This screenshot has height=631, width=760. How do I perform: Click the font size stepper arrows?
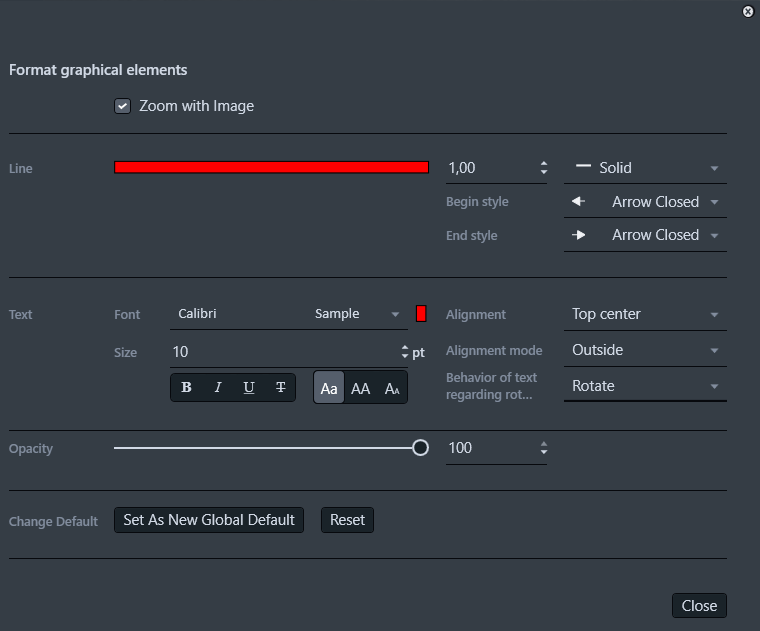coord(405,352)
